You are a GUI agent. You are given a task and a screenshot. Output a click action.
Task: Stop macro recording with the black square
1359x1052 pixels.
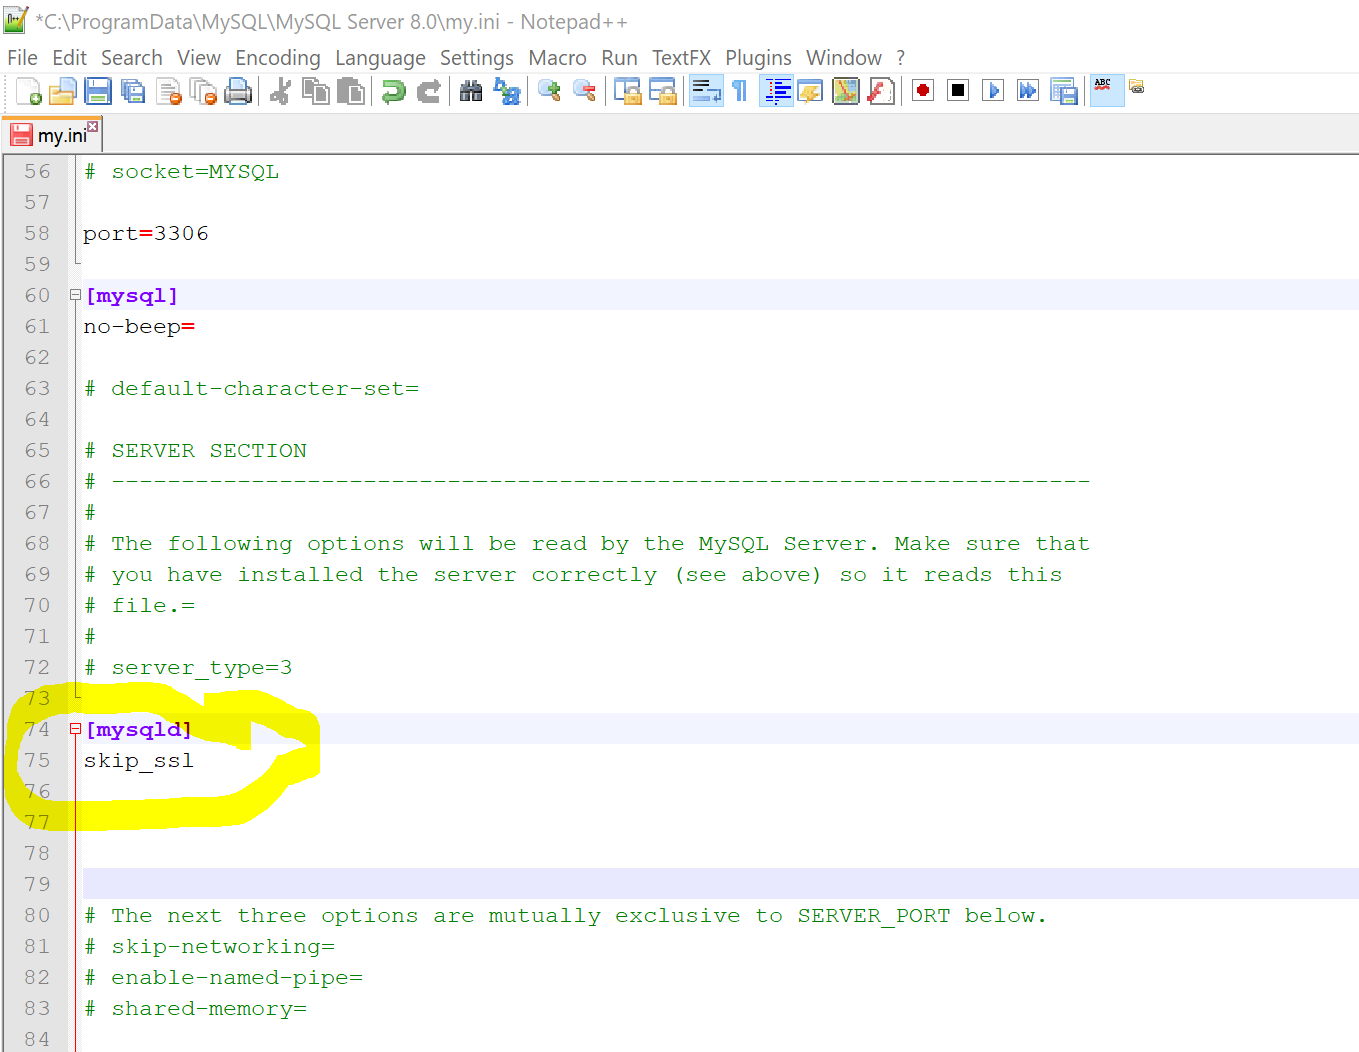coord(958,91)
